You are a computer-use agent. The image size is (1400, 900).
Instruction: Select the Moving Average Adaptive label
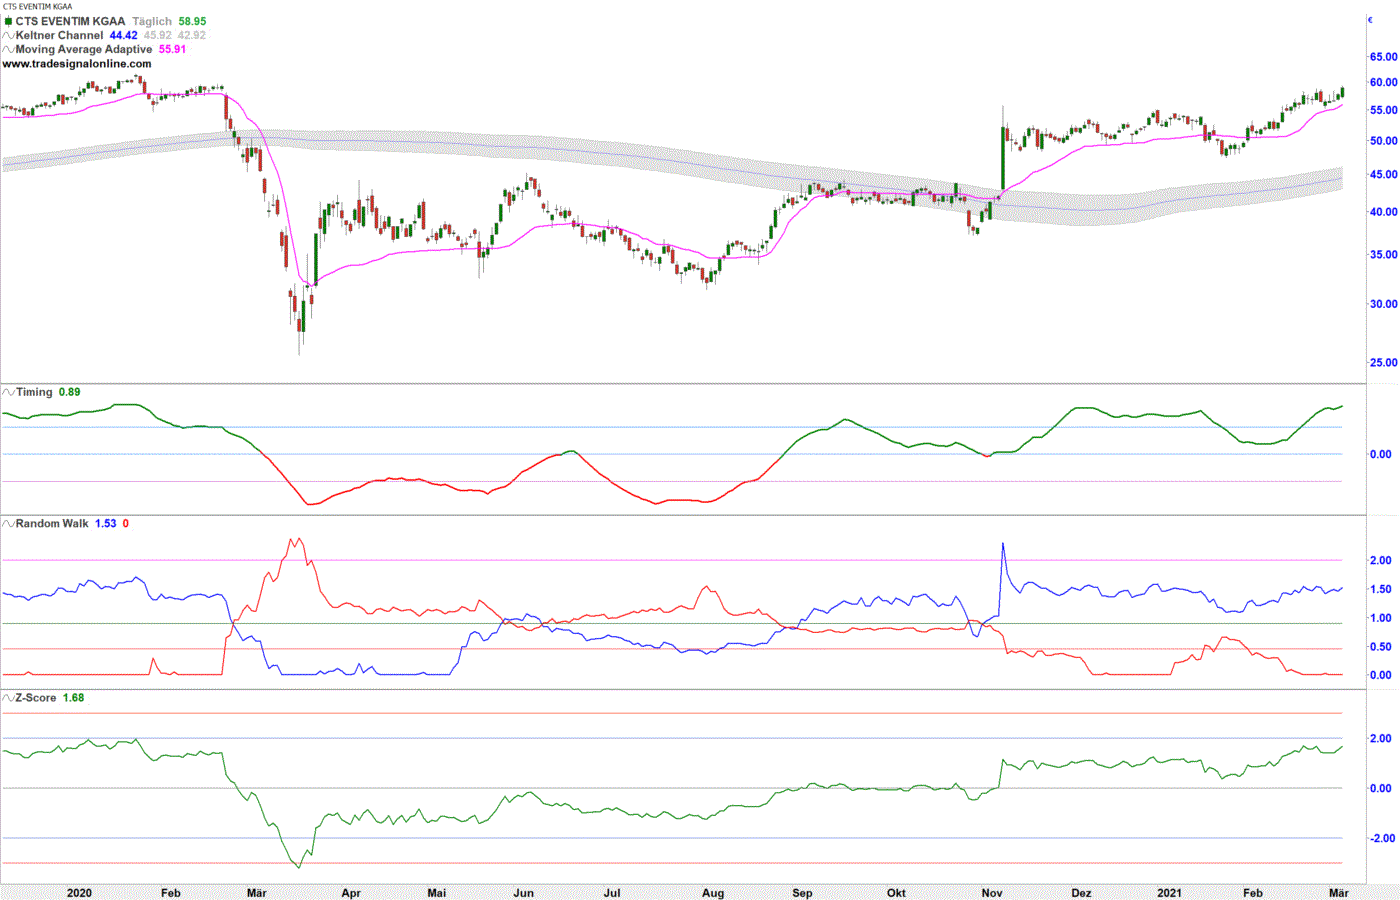(84, 49)
